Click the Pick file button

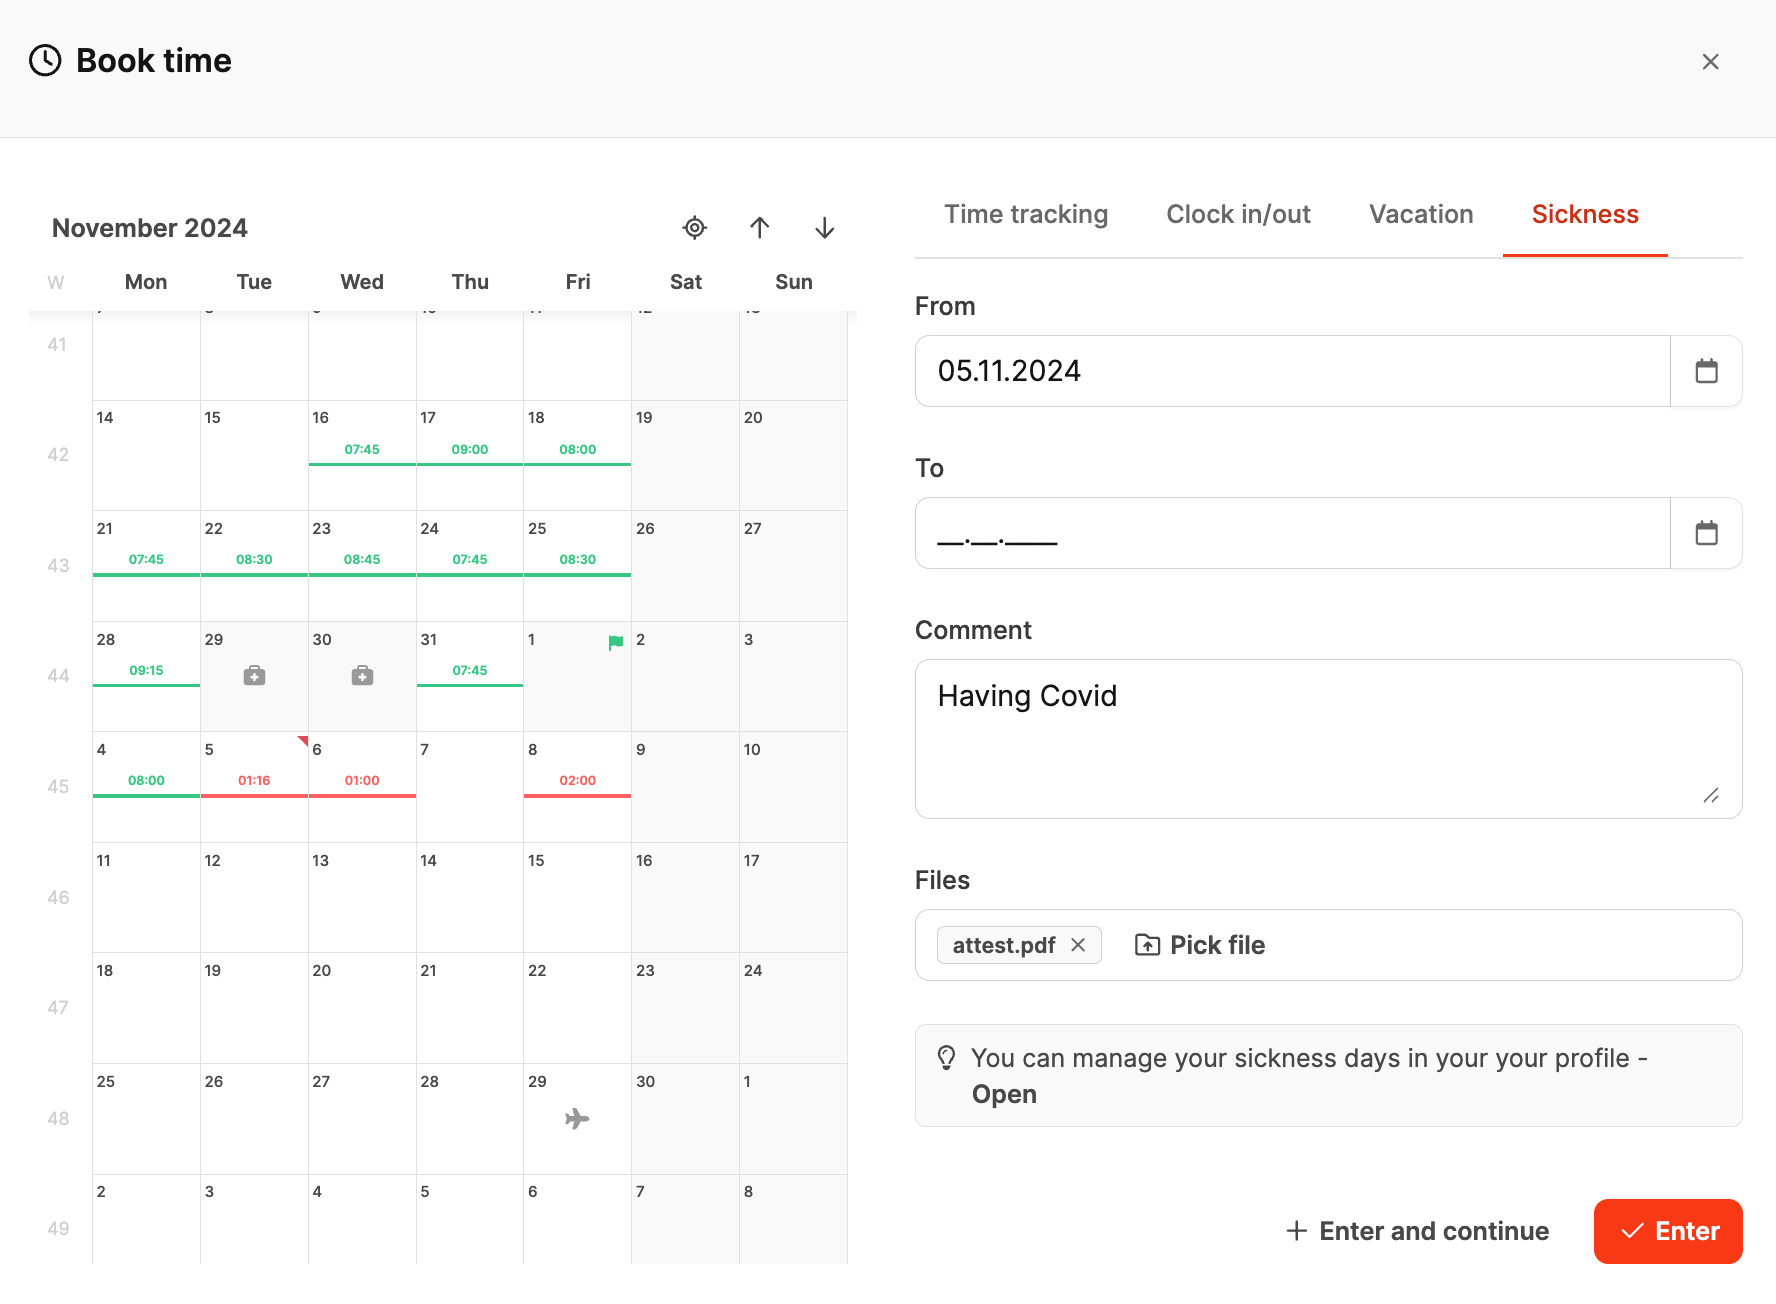(1200, 945)
